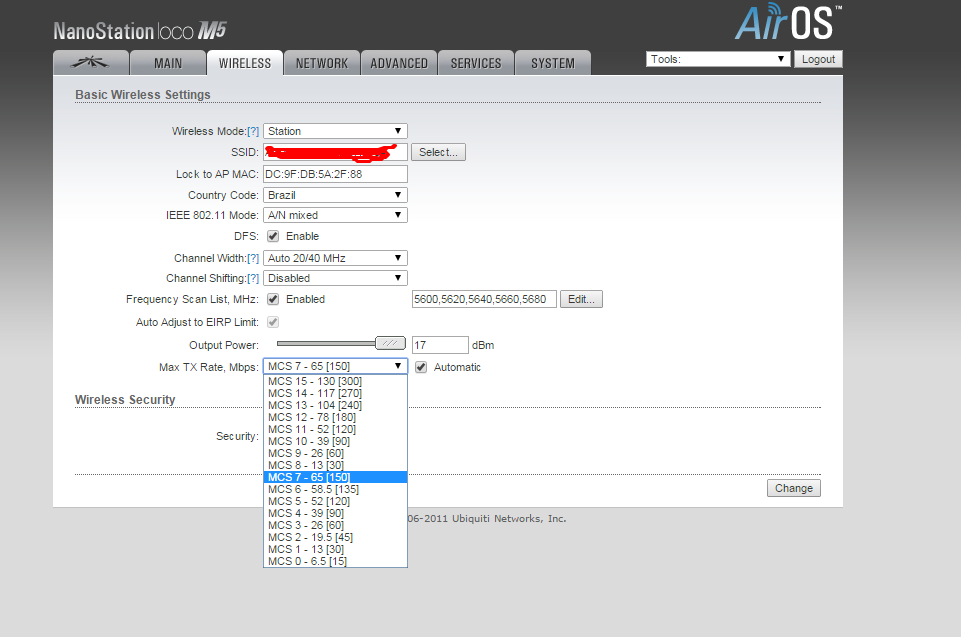The image size is (961, 637).
Task: Open the Channel Width dropdown
Action: (x=335, y=258)
